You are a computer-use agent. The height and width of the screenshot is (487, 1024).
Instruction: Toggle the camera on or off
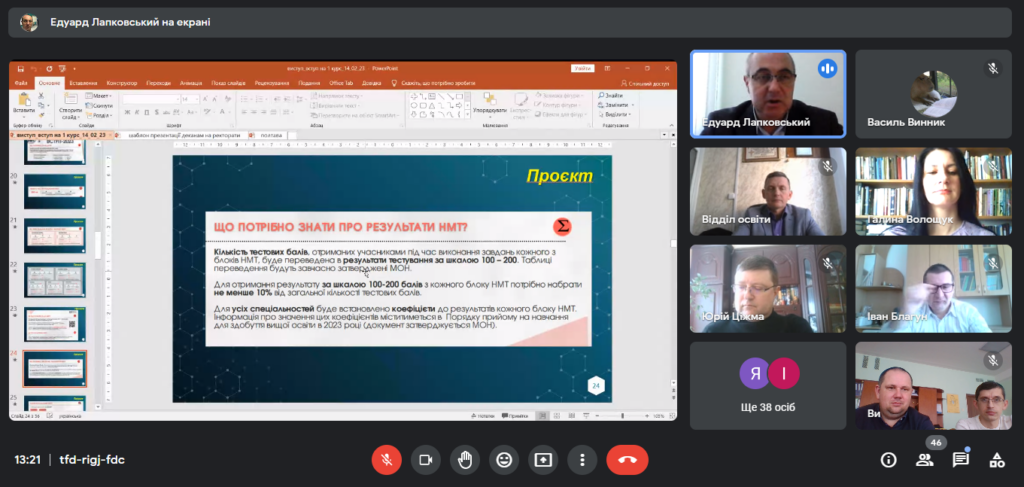[425, 459]
